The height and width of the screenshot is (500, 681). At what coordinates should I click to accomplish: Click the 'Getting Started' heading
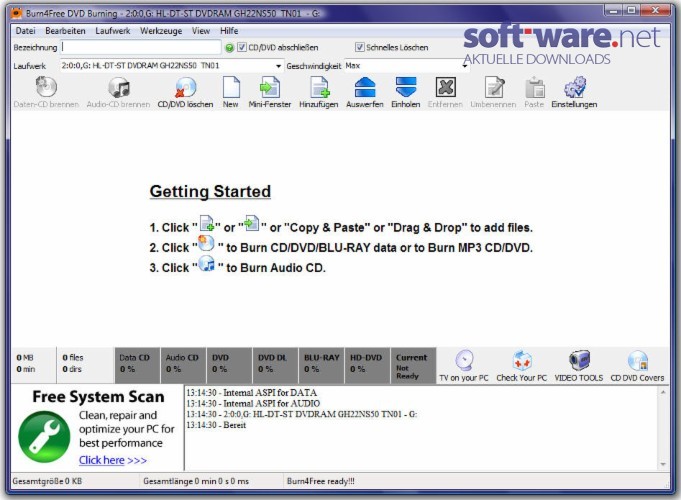coord(210,192)
